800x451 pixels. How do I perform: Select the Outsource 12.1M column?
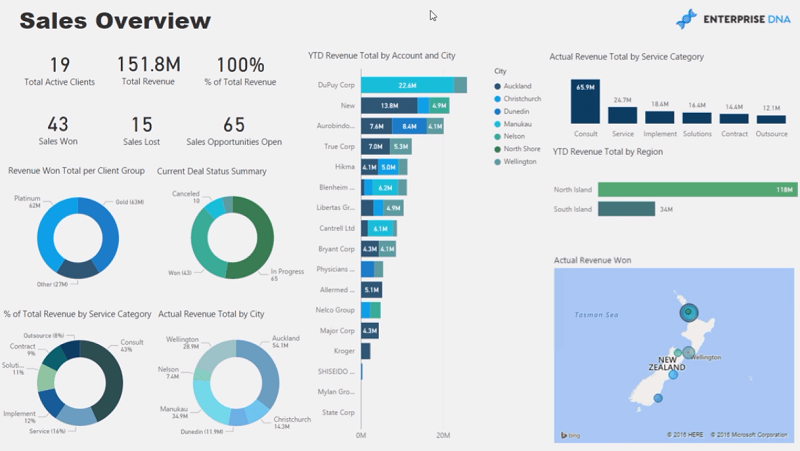pos(771,119)
